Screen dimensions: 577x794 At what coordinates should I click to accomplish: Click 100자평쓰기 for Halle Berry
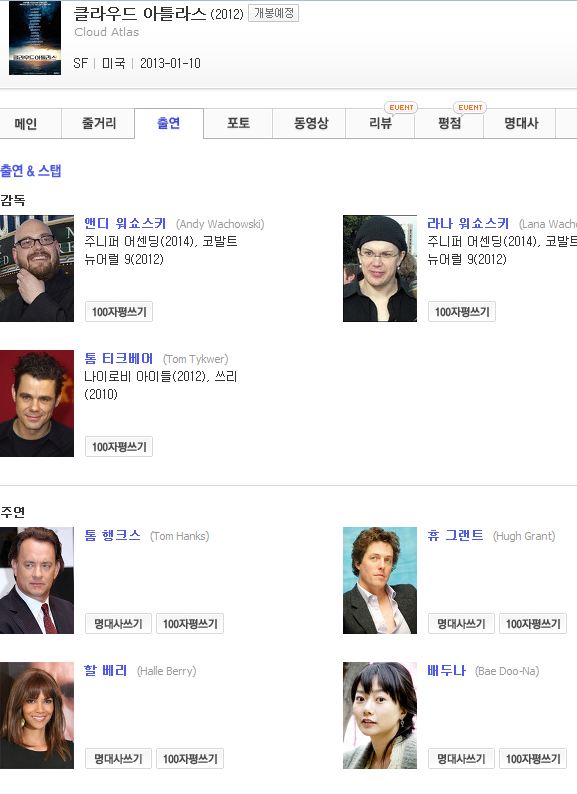(x=190, y=759)
